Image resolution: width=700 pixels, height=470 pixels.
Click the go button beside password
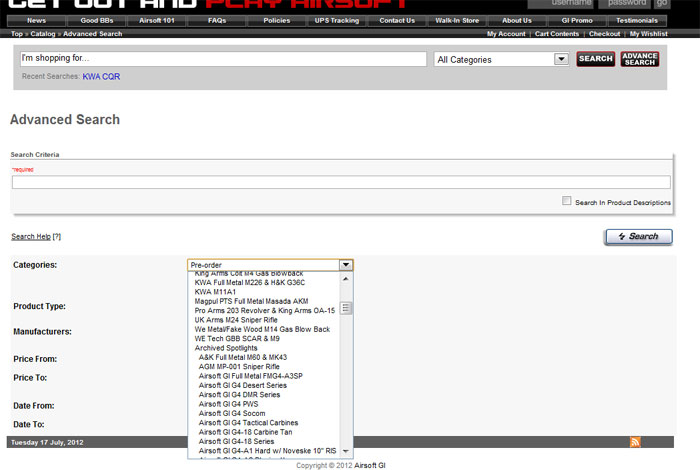(689, 4)
